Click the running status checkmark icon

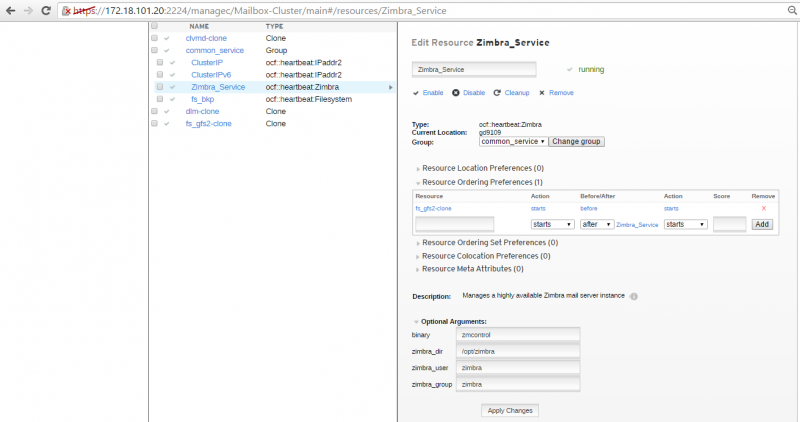tap(569, 69)
